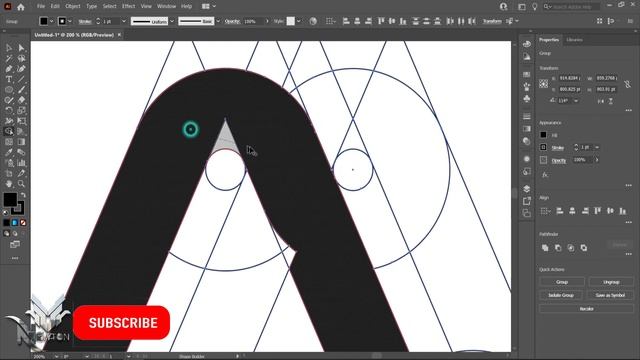Screen dimensions: 640x360
Task: Set paint mode to Color
Action: click(7, 223)
